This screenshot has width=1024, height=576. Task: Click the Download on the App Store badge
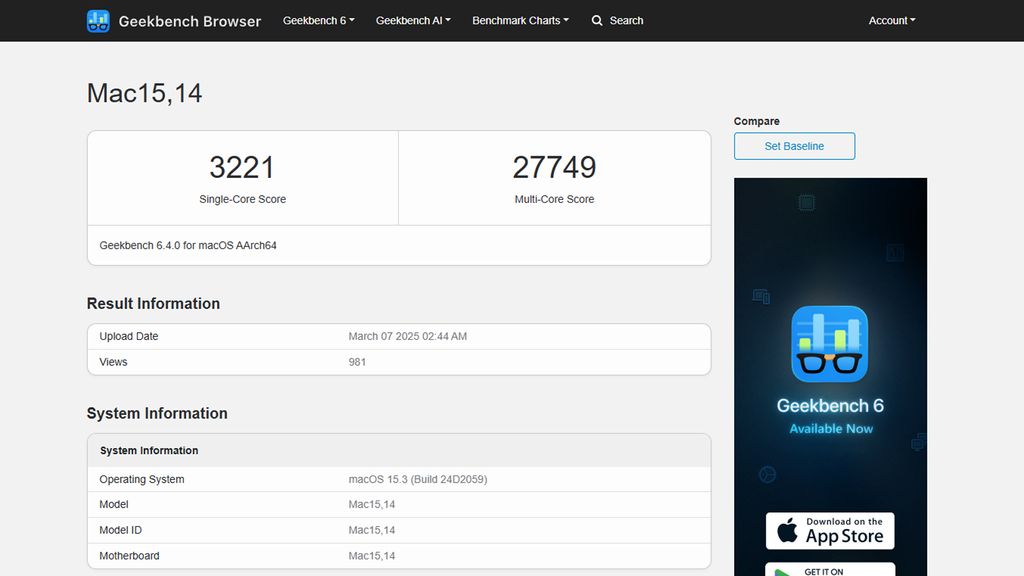(830, 530)
